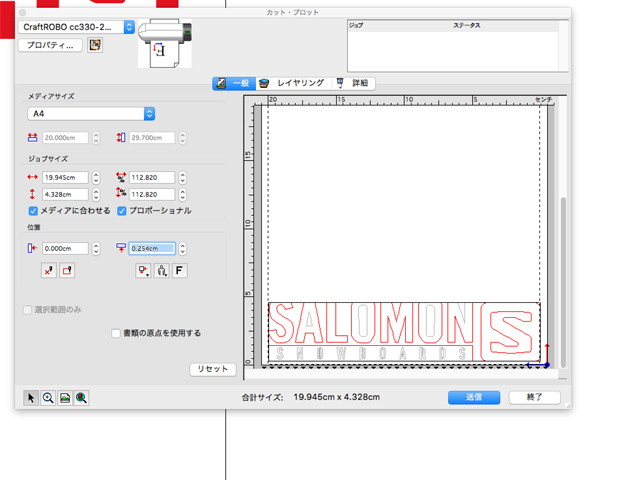Toggle the プロポーショナル checkbox
Image resolution: width=640 pixels, height=480 pixels.
tap(122, 211)
